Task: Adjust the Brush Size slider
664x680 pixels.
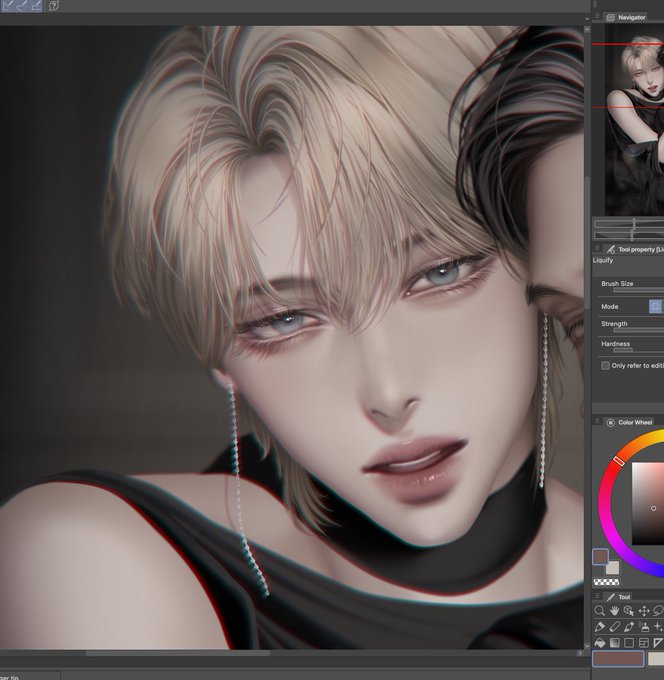Action: pos(638,290)
